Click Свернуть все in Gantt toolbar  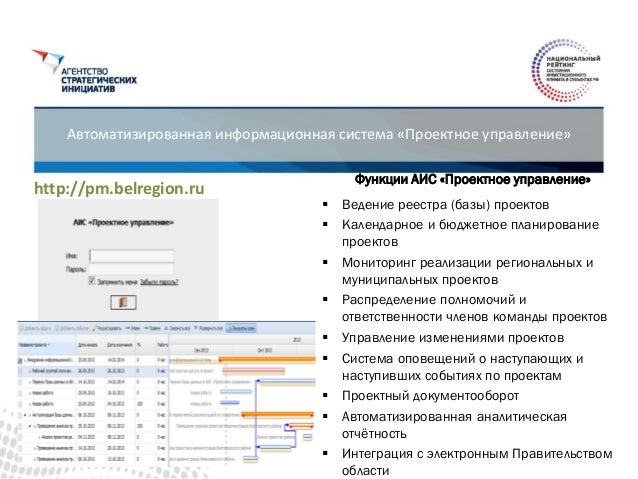coord(177,328)
